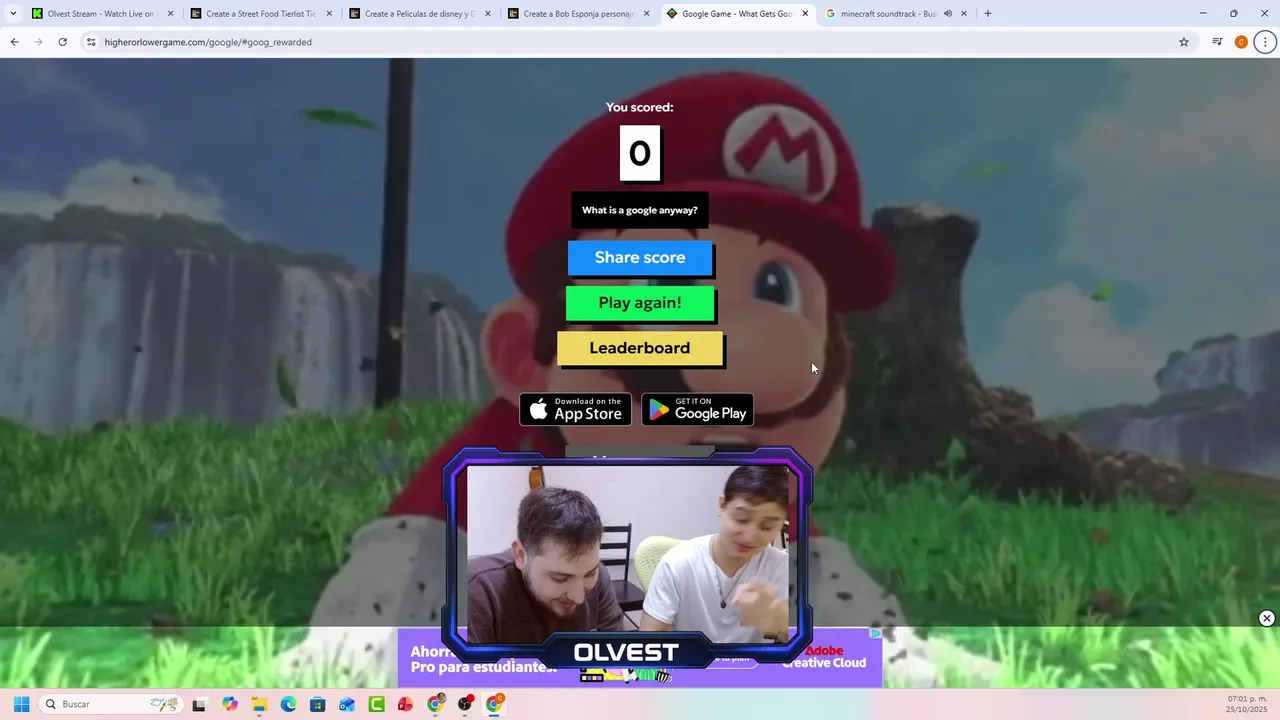Open the Windows Start menu
1280x720 pixels.
click(21, 704)
